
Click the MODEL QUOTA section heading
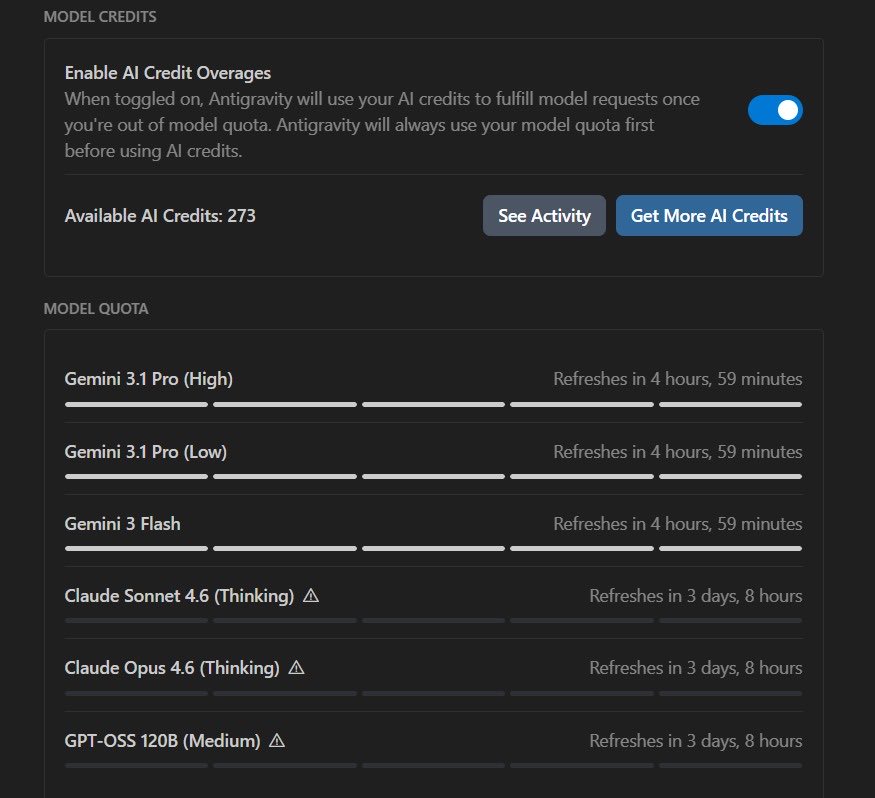point(96,309)
